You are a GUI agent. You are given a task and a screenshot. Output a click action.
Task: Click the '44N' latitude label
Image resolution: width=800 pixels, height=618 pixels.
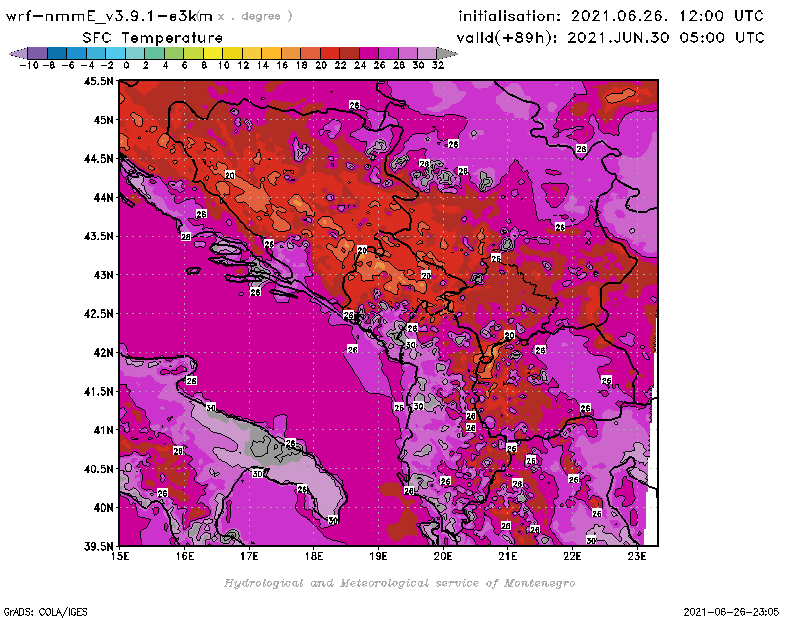coord(103,197)
